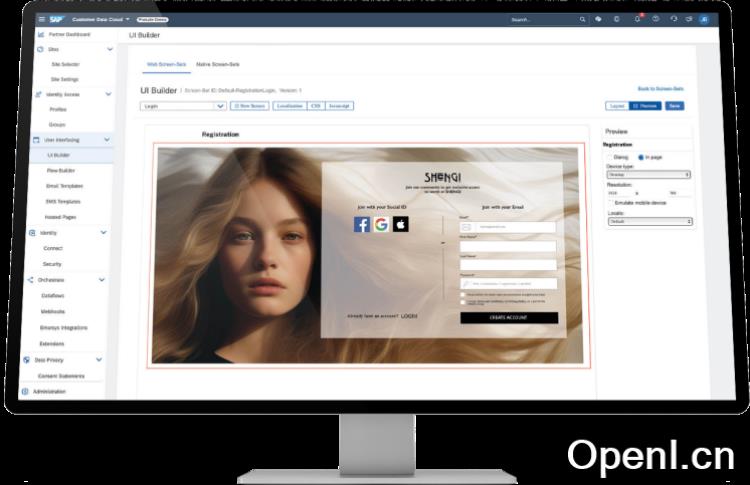
Task: Open the chat bubbles icon in header
Action: coord(598,19)
